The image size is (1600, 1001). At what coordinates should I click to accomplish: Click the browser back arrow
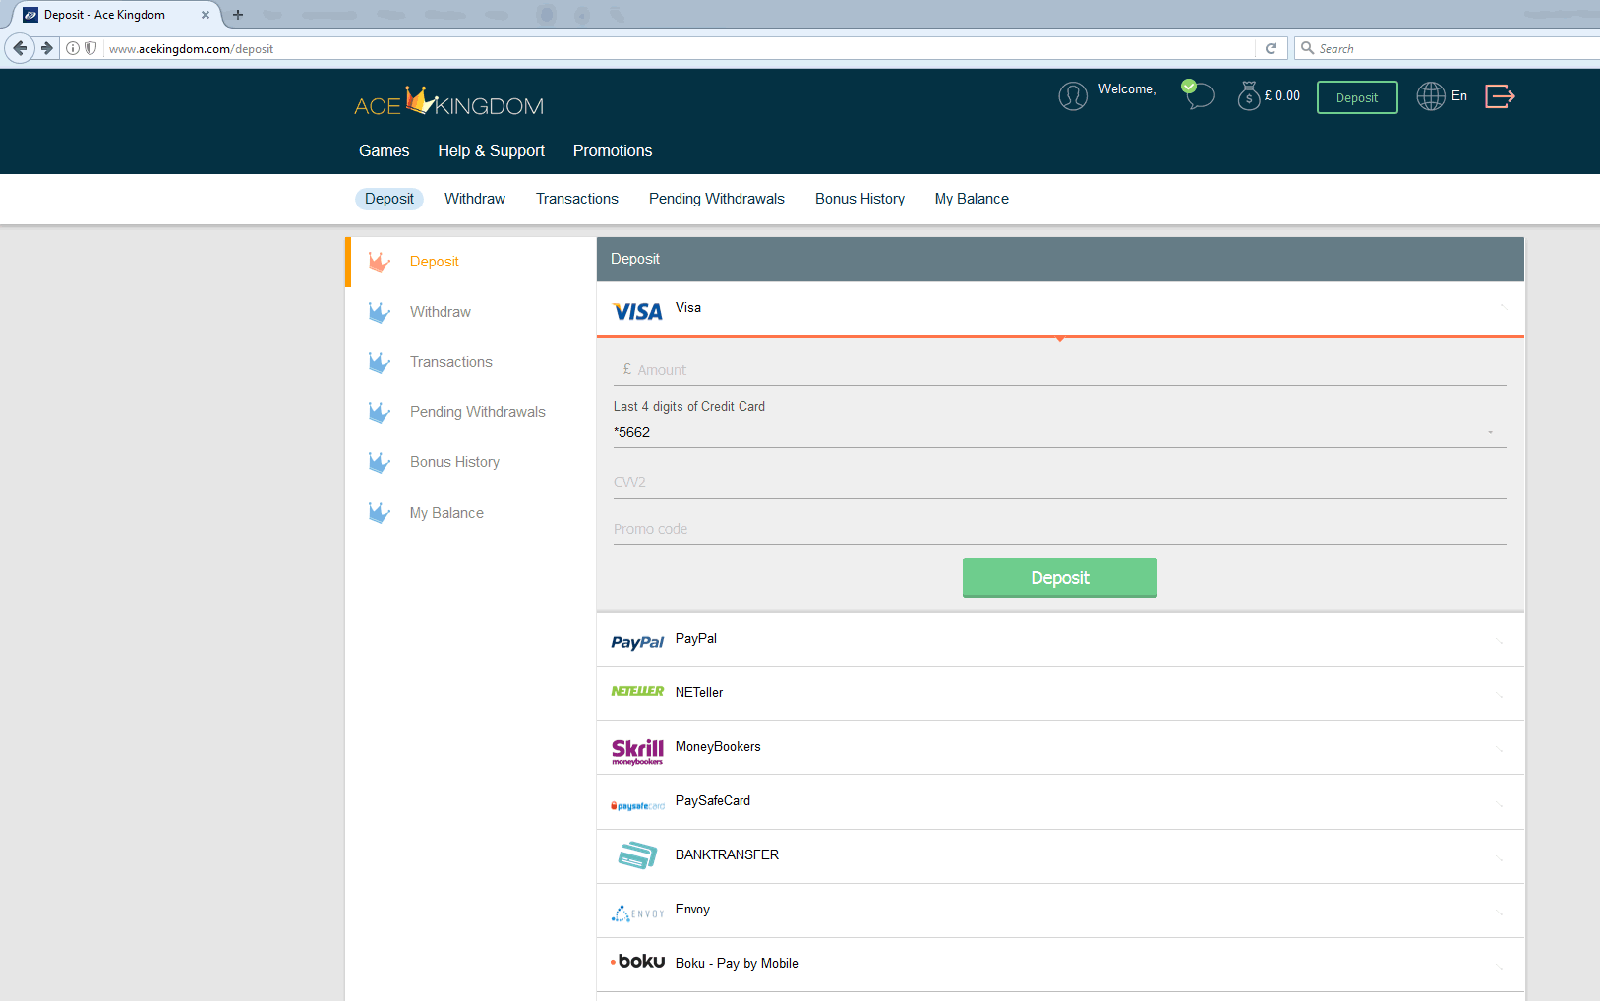click(x=20, y=48)
